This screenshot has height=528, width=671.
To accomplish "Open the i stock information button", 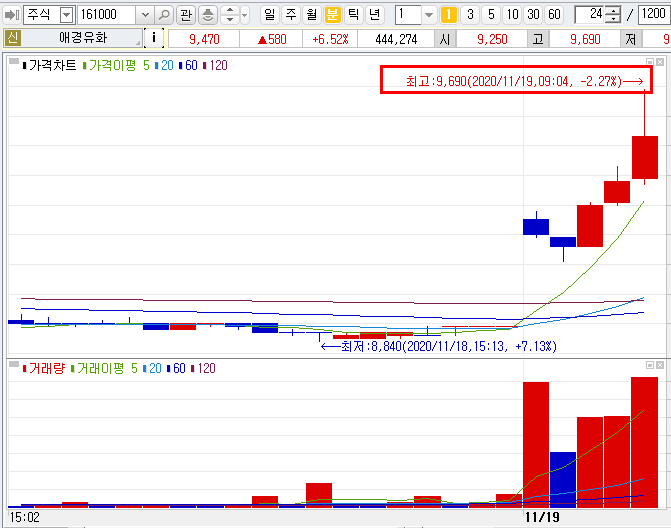I will (x=154, y=38).
